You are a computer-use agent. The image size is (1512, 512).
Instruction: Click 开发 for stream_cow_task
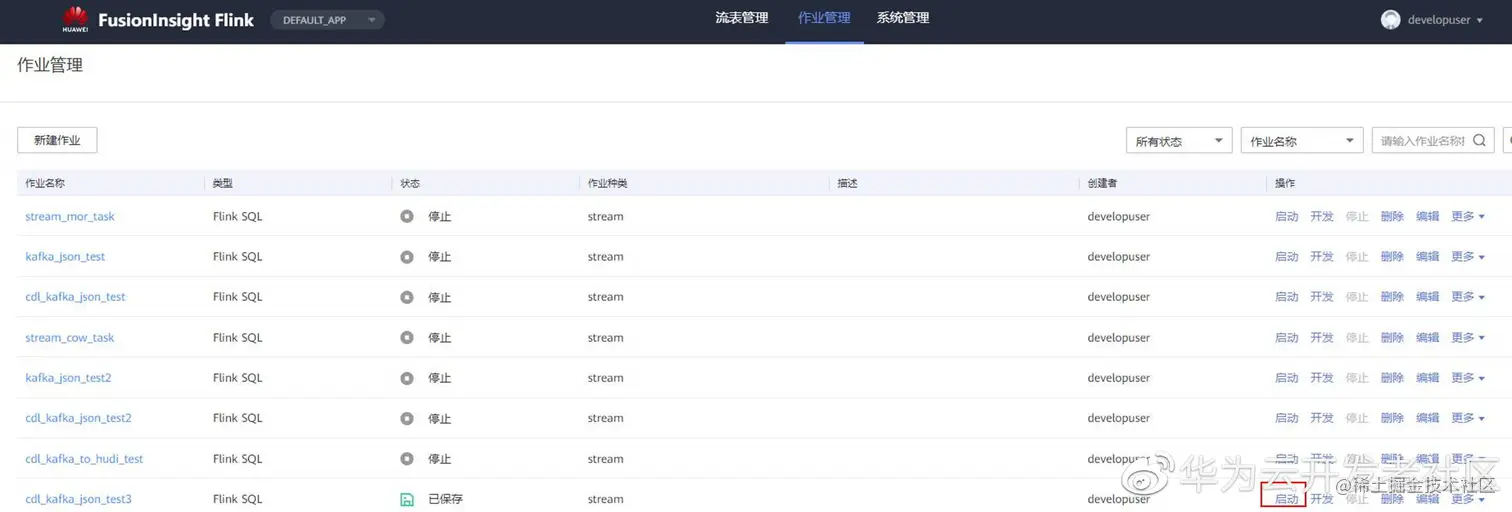pos(1322,338)
